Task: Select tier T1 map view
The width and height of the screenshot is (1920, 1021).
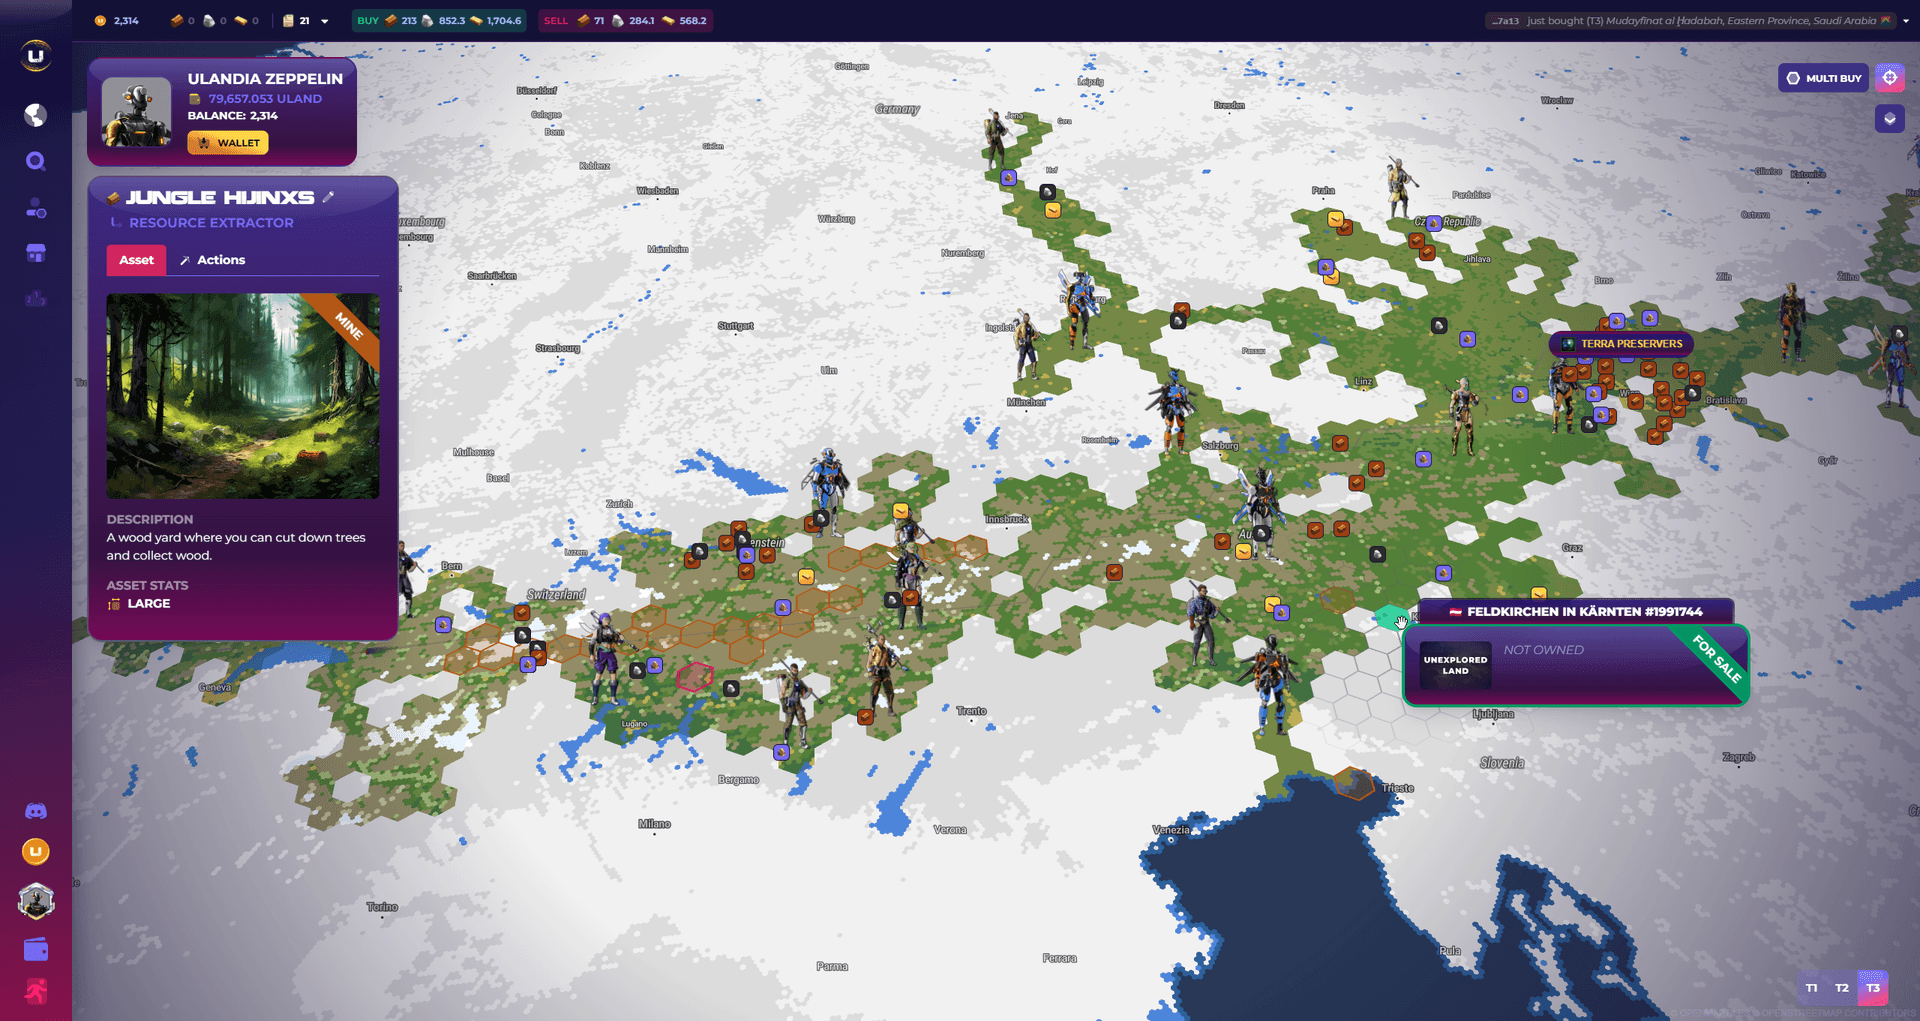Action: 1811,988
